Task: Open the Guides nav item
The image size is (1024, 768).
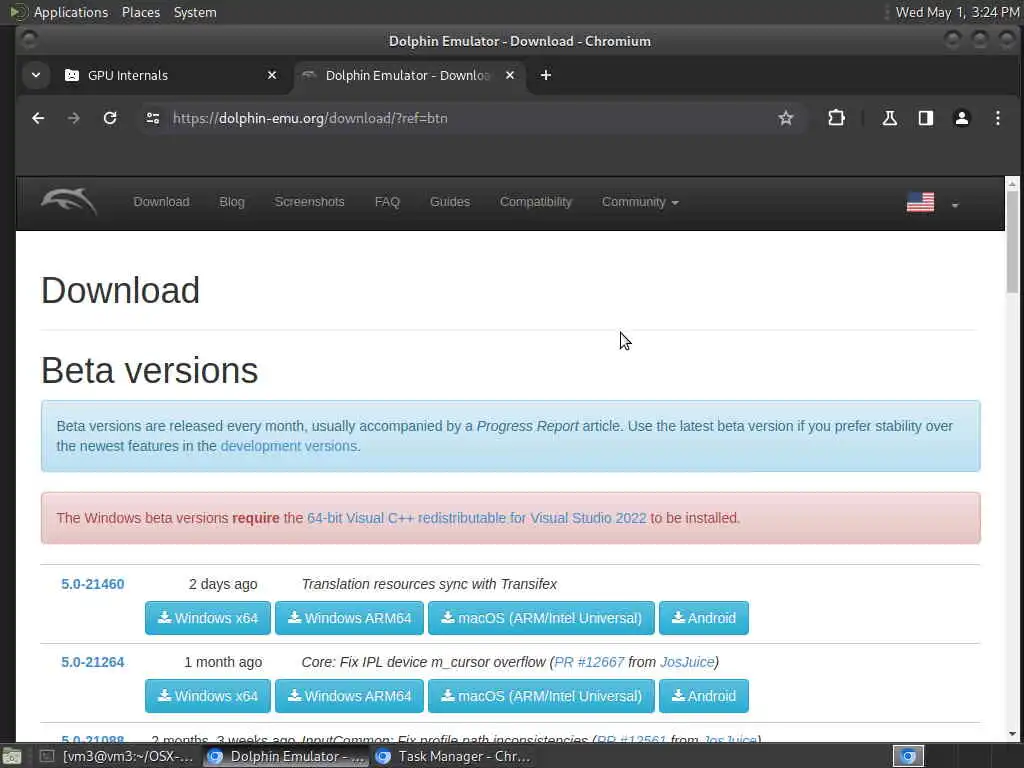Action: (x=450, y=202)
